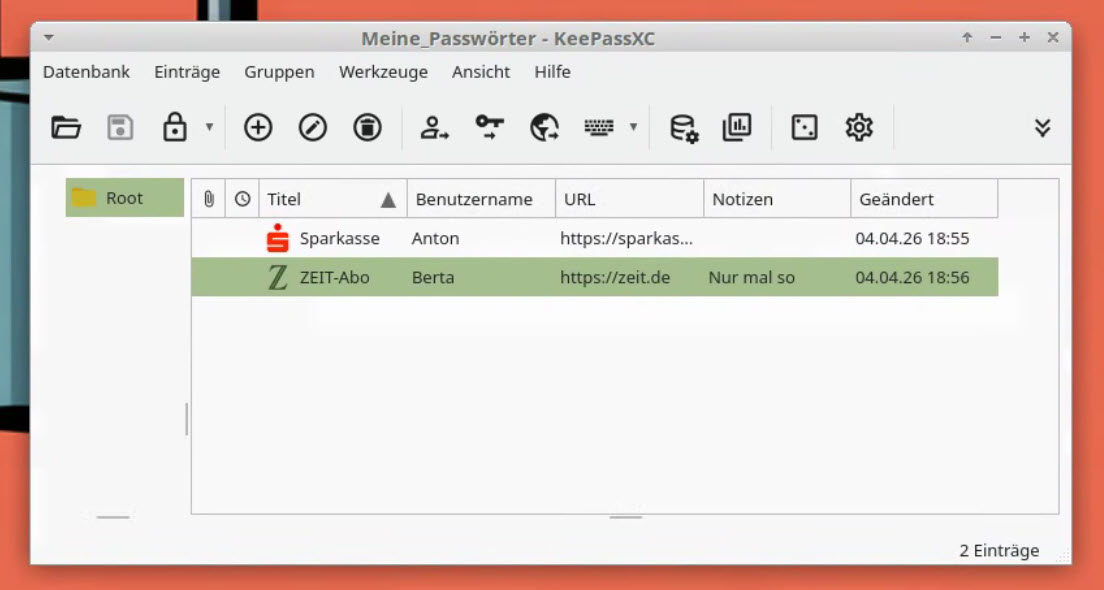1104x590 pixels.
Task: Expand the Auto-Type keyboard dropdown arrow
Action: coord(633,128)
